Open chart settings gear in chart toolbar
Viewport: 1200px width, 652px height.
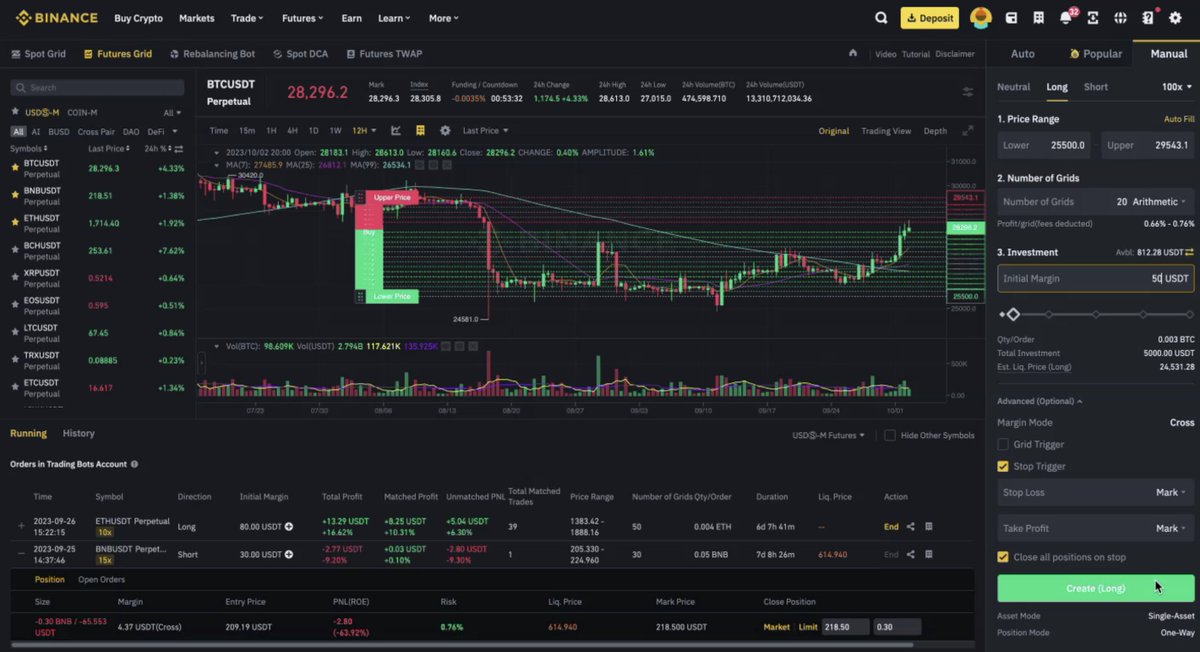[x=445, y=130]
